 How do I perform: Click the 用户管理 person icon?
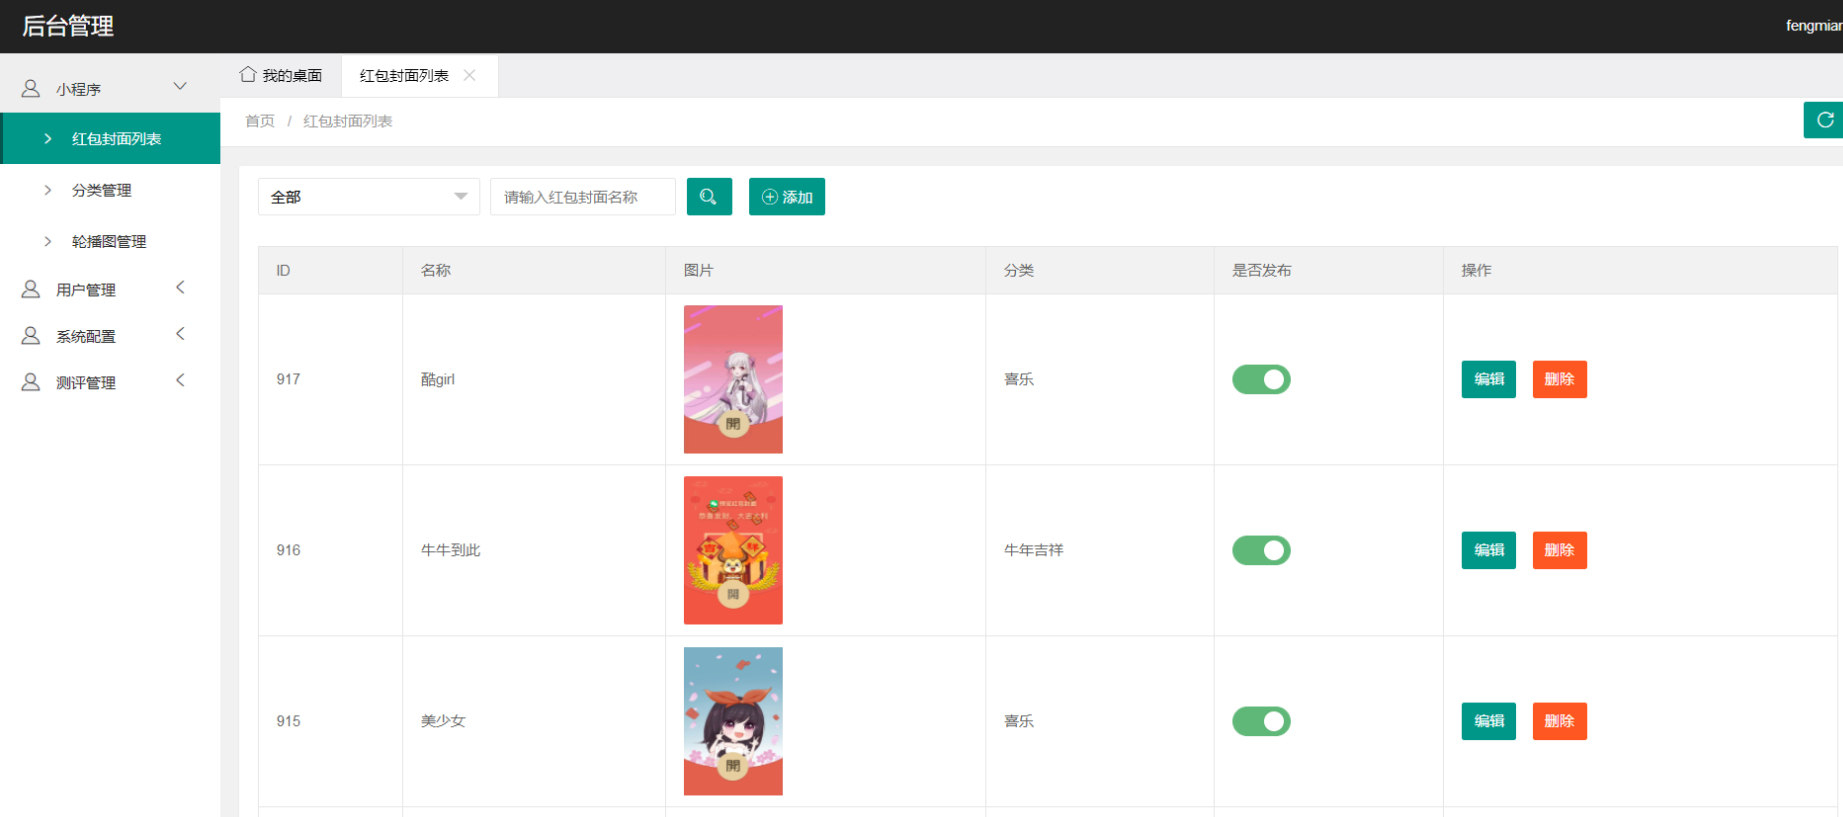coord(31,290)
